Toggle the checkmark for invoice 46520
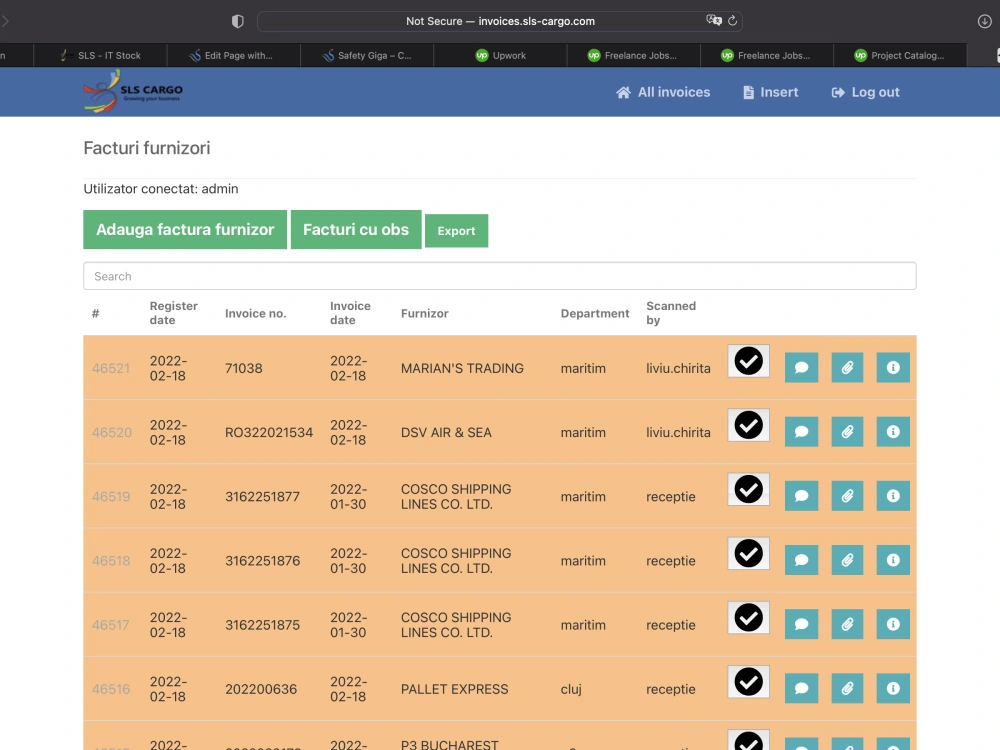1000x750 pixels. (x=748, y=425)
